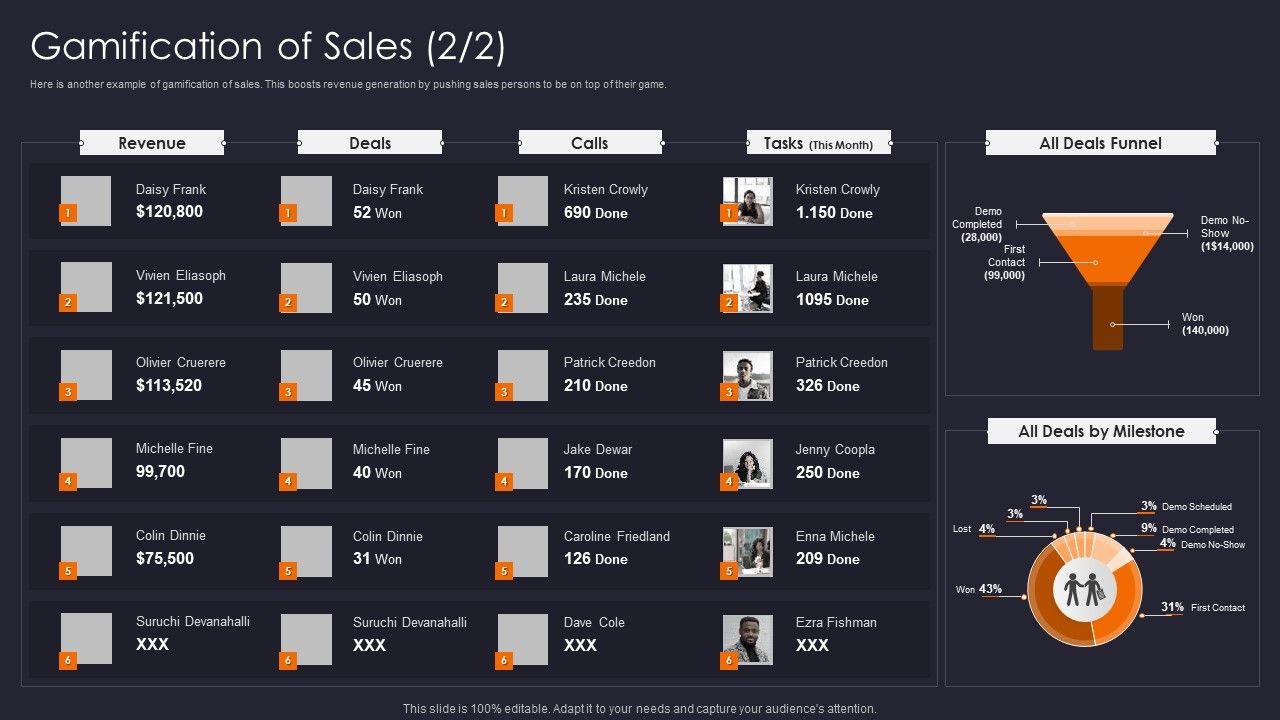Click rank 4 badge next to Jenny Coopla

[729, 482]
